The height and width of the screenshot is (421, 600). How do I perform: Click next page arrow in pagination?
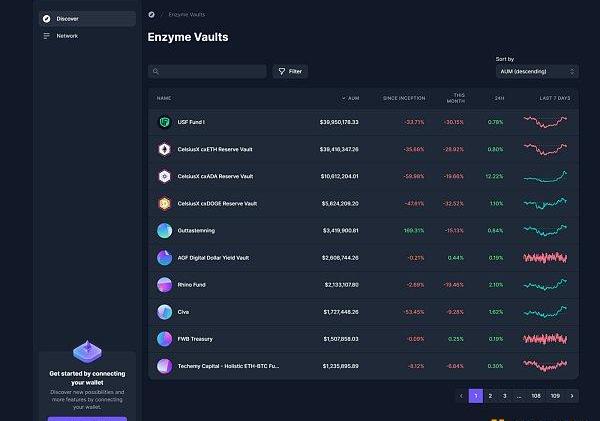point(572,396)
